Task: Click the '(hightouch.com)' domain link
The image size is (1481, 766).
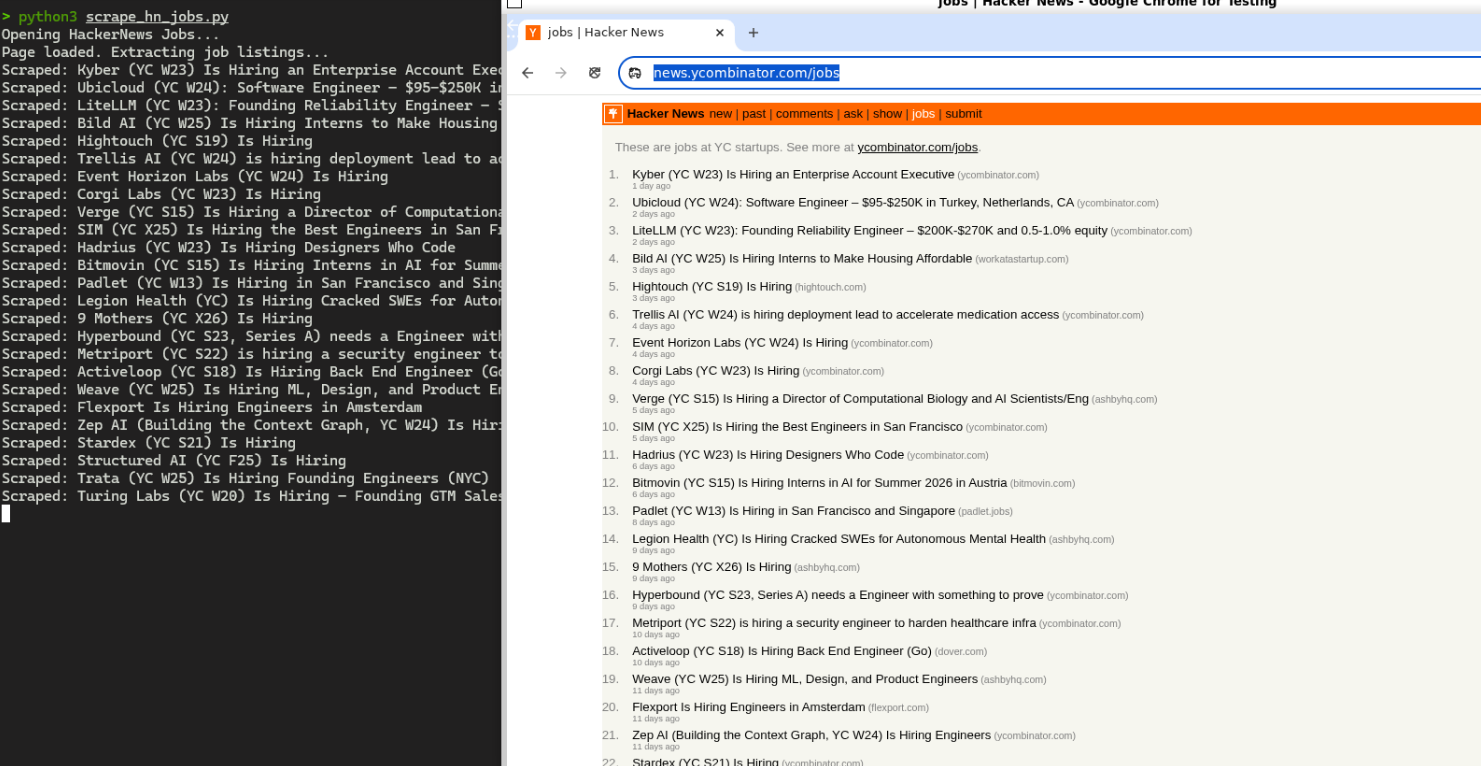Action: point(831,288)
